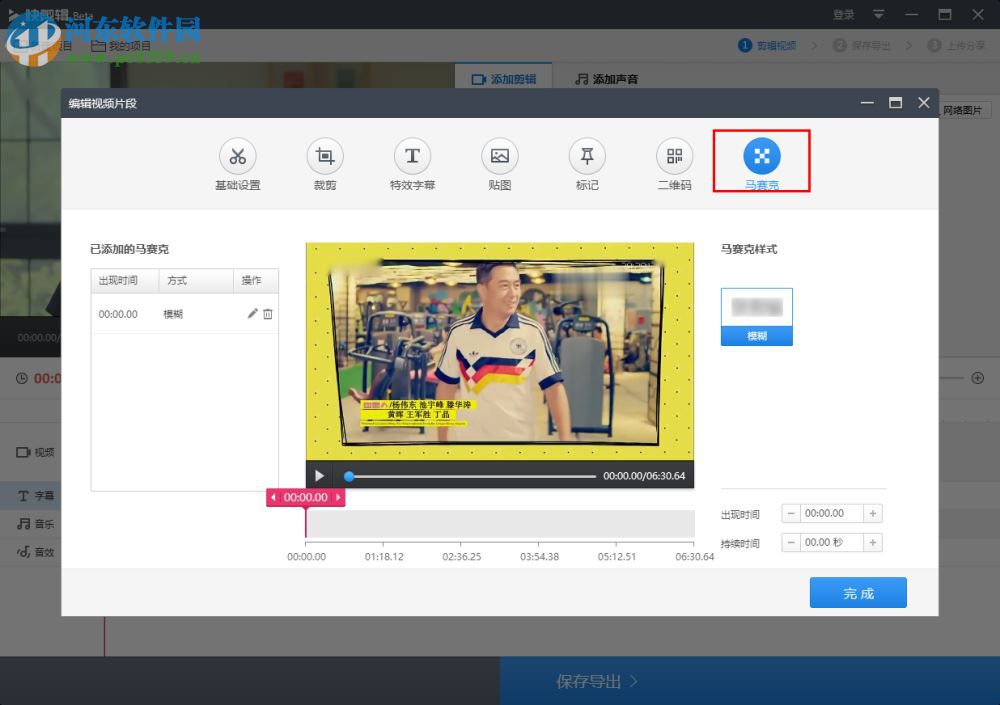
Task: Click the 出现时间 column header
Action: pyautogui.click(x=125, y=281)
